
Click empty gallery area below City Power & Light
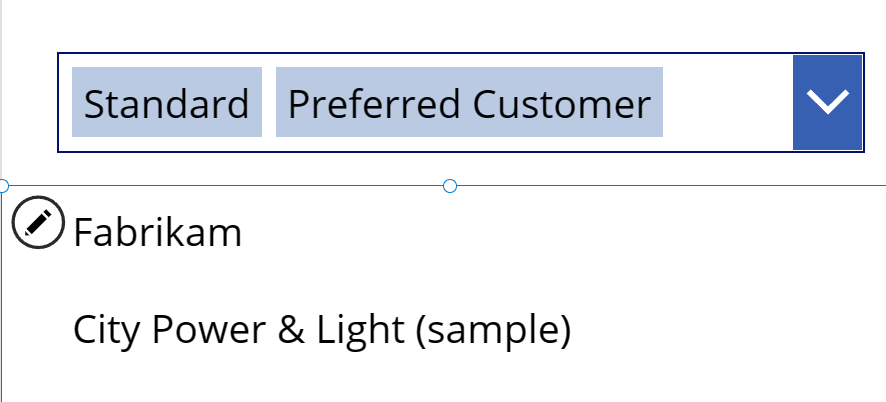click(441, 384)
